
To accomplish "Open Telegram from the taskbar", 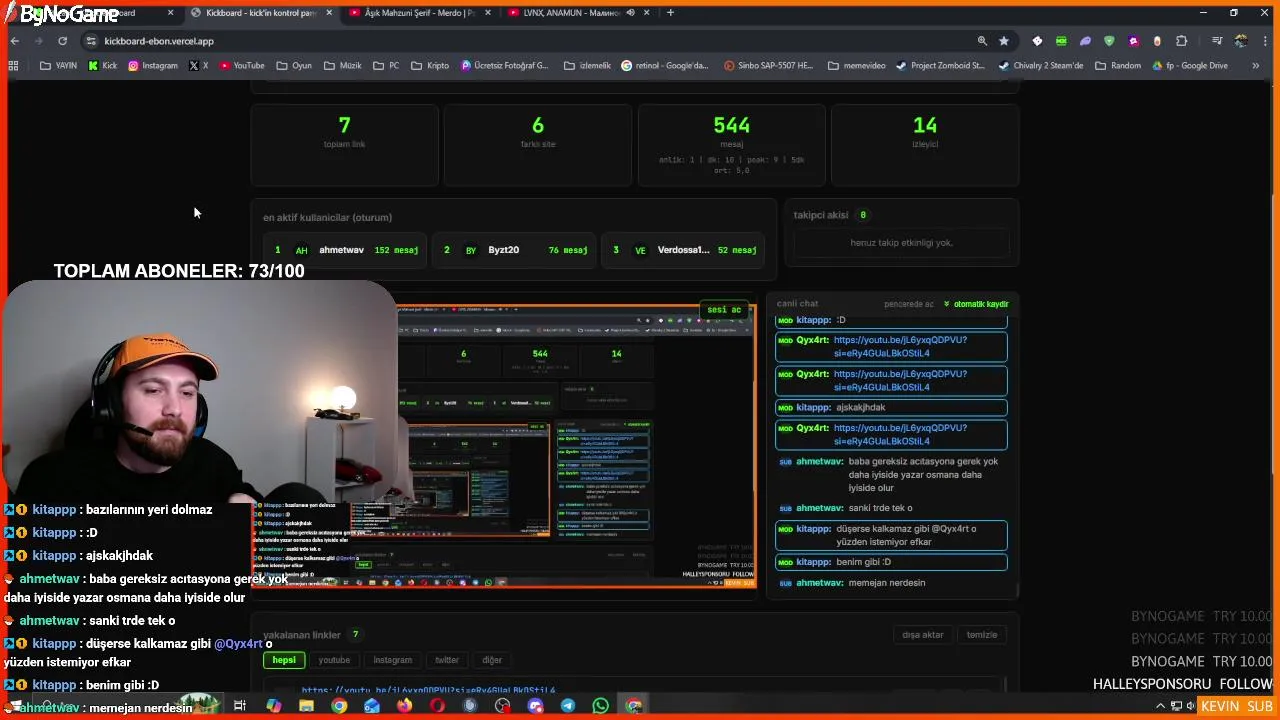I will pos(568,706).
